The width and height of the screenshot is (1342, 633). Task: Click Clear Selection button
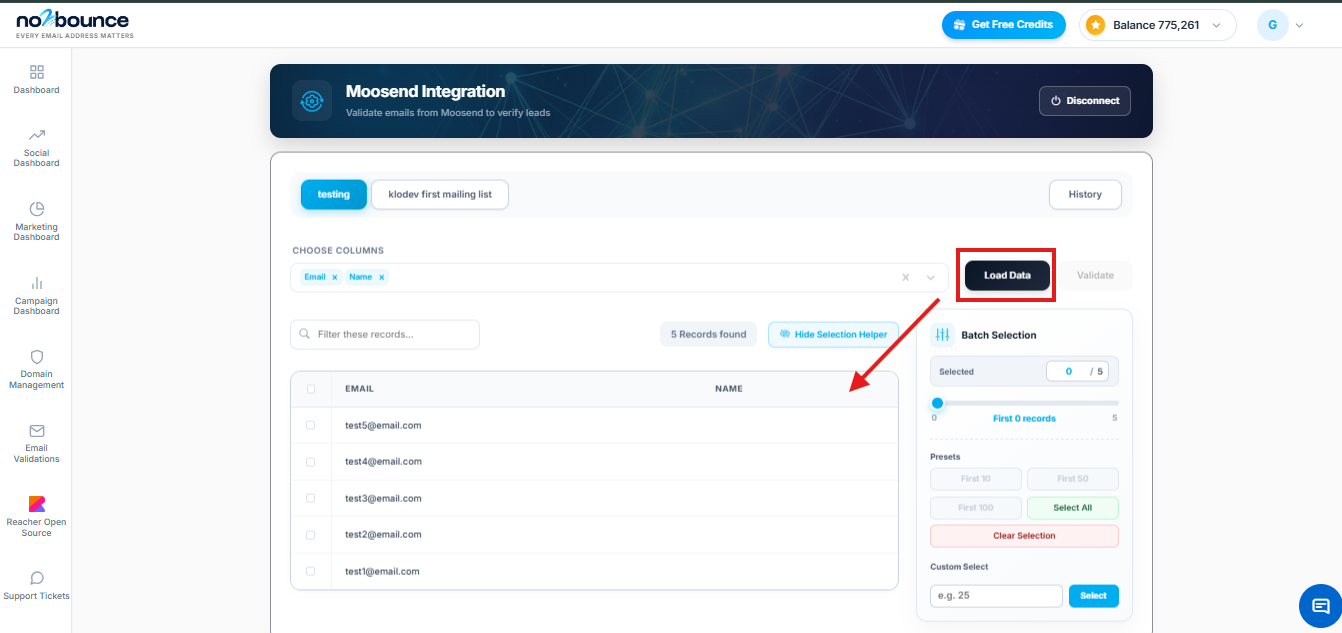point(1024,536)
